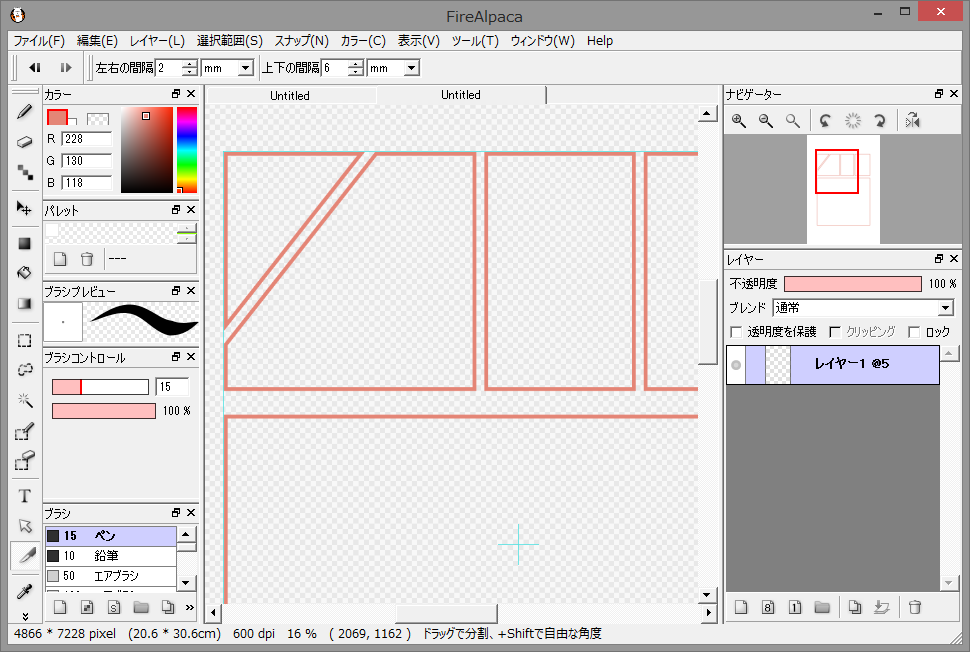Duplicate the current layer
Screen dimensions: 970x652
(x=855, y=607)
